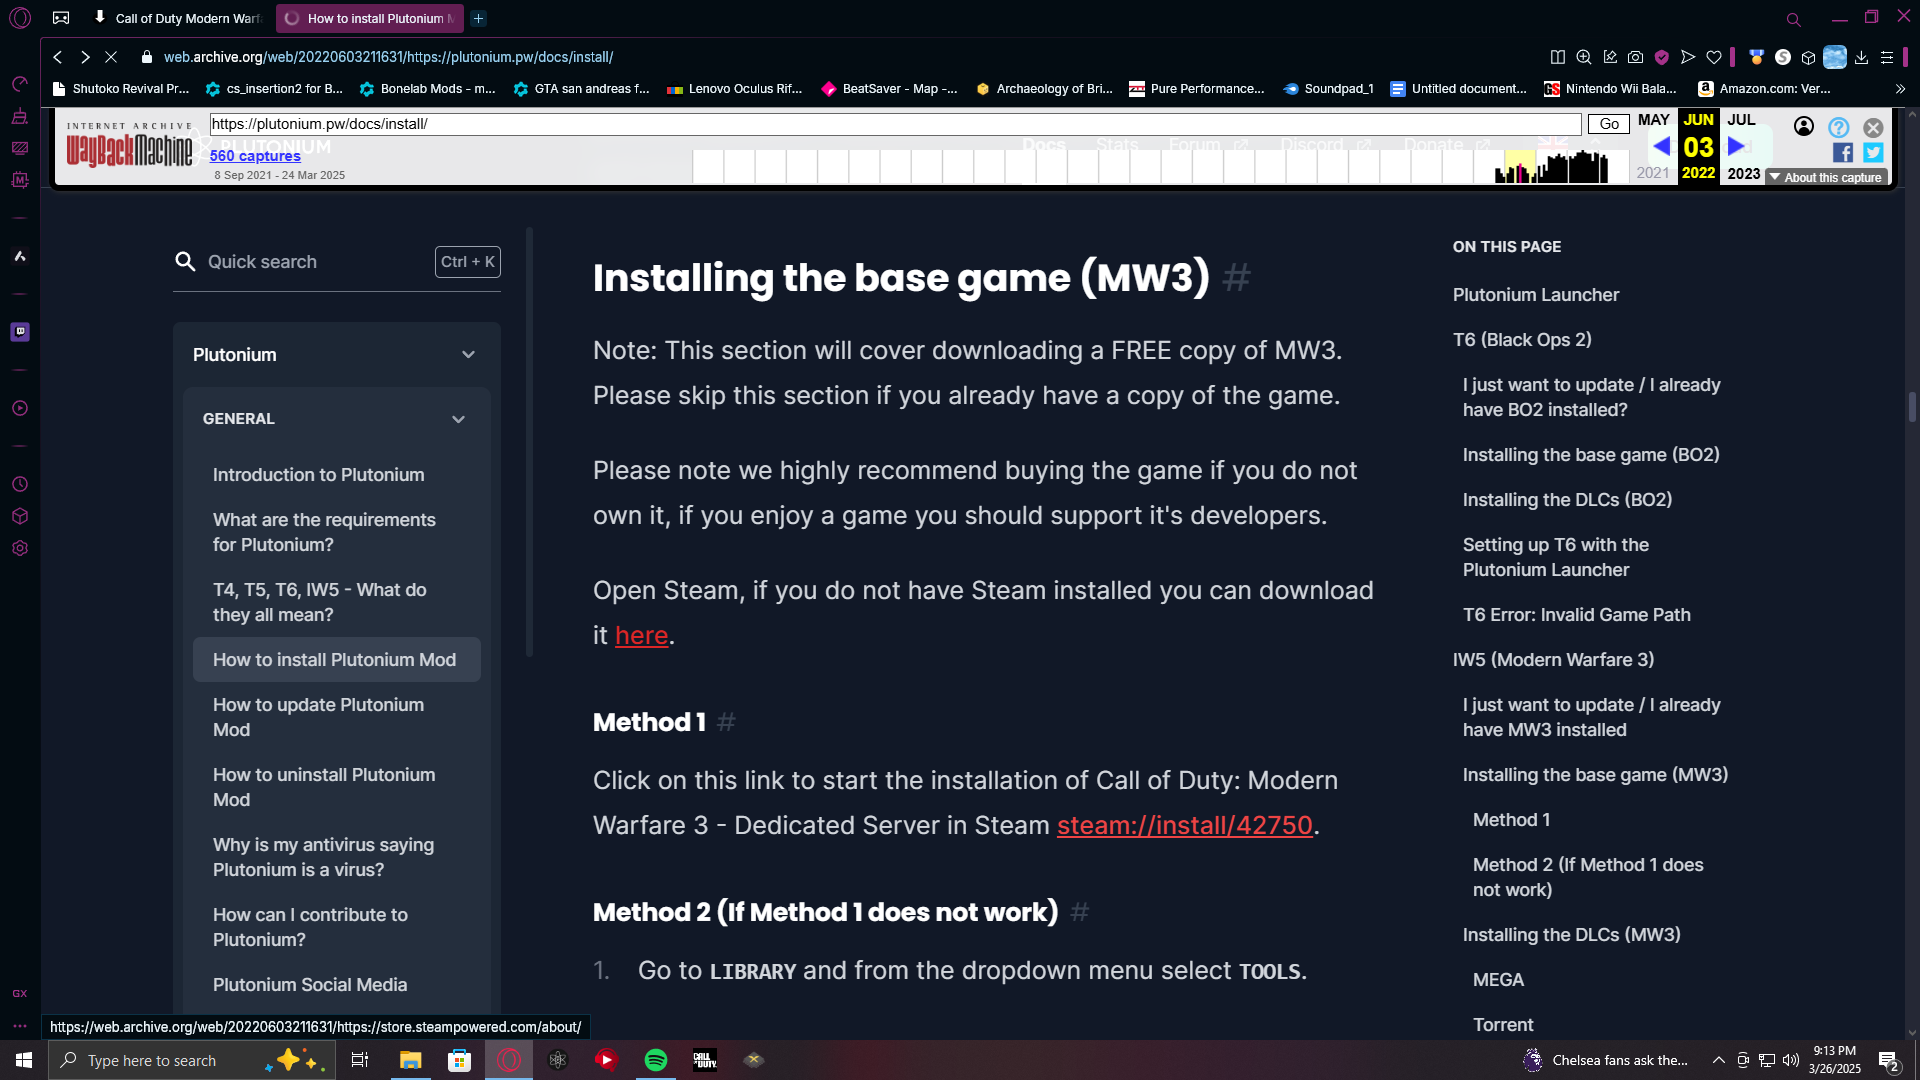Click the snapshot camera icon
This screenshot has height=1080, width=1920.
pos(1635,58)
